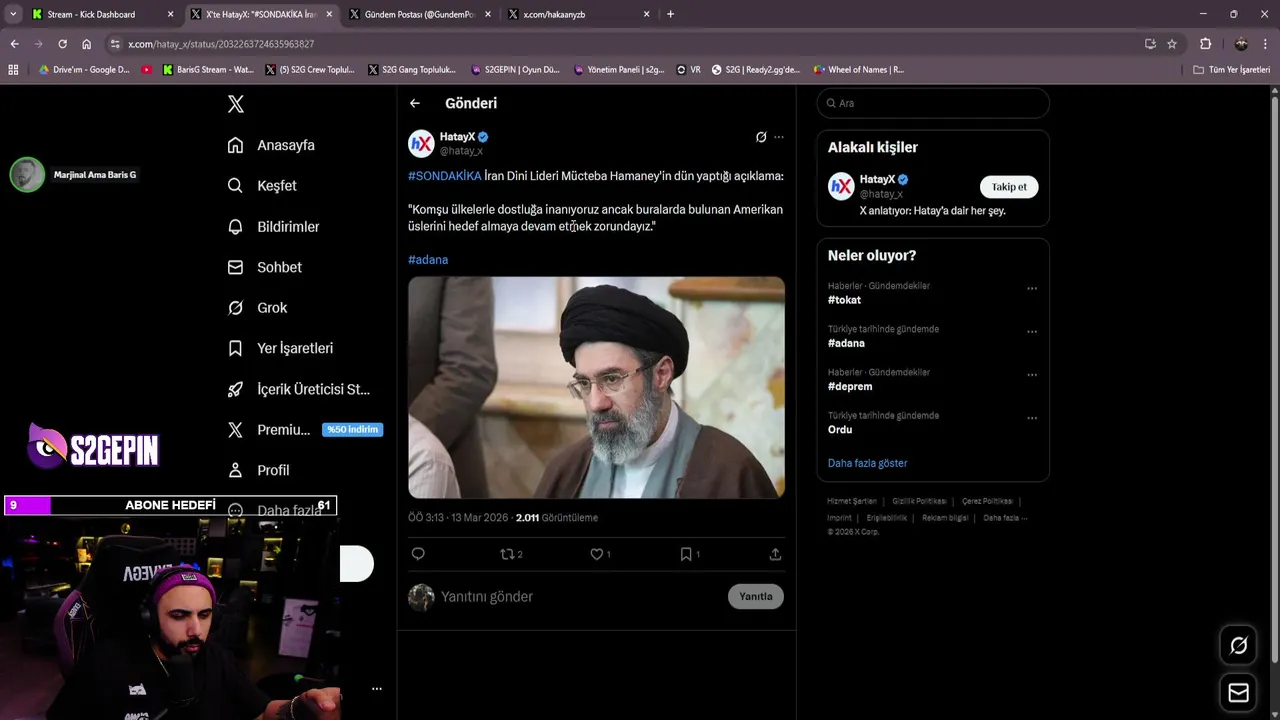Click Takip et to follow HatayX
1280x720 pixels.
tap(1009, 187)
